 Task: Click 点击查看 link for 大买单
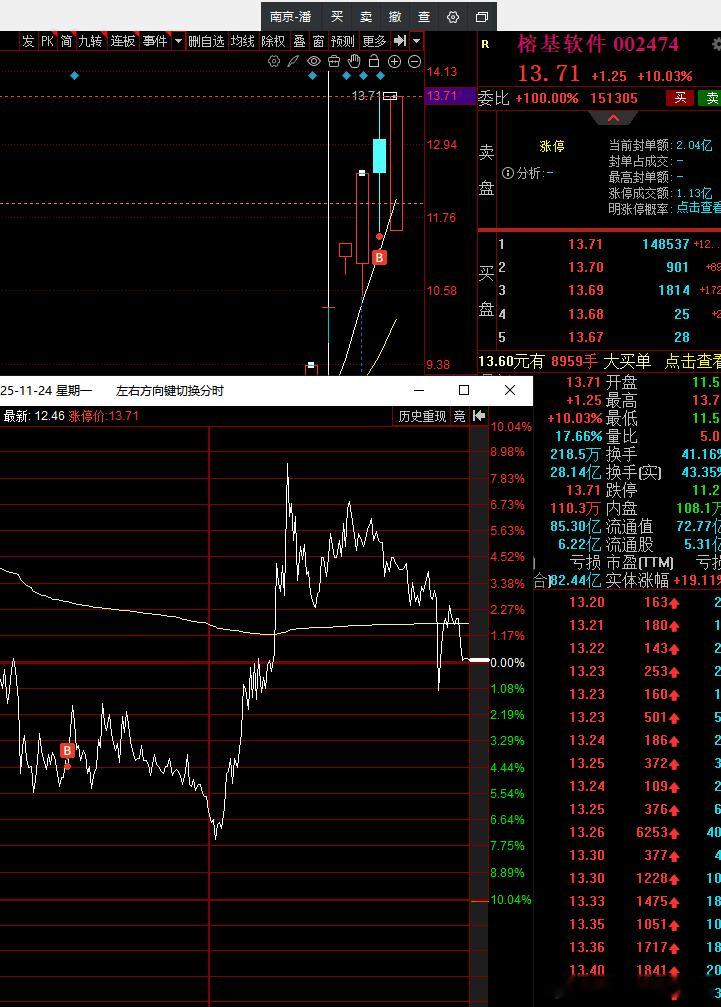(692, 361)
